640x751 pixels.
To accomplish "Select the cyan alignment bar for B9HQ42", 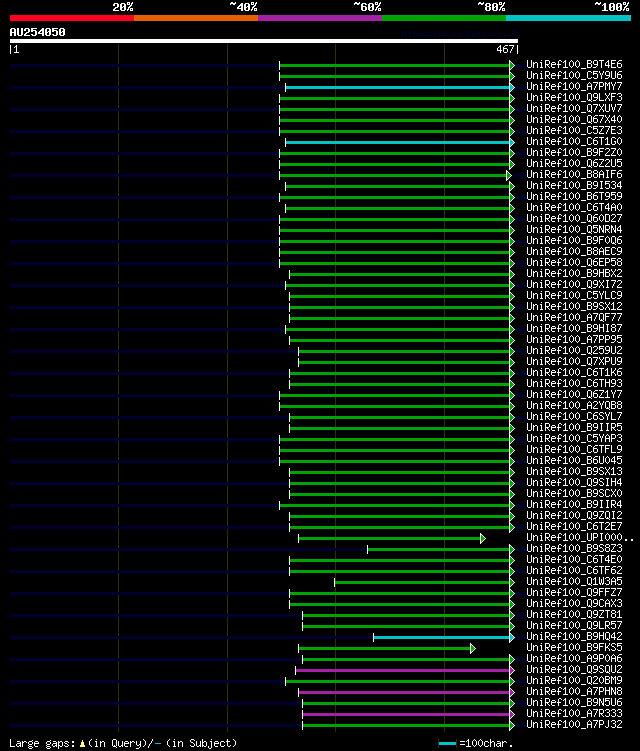I will click(442, 638).
